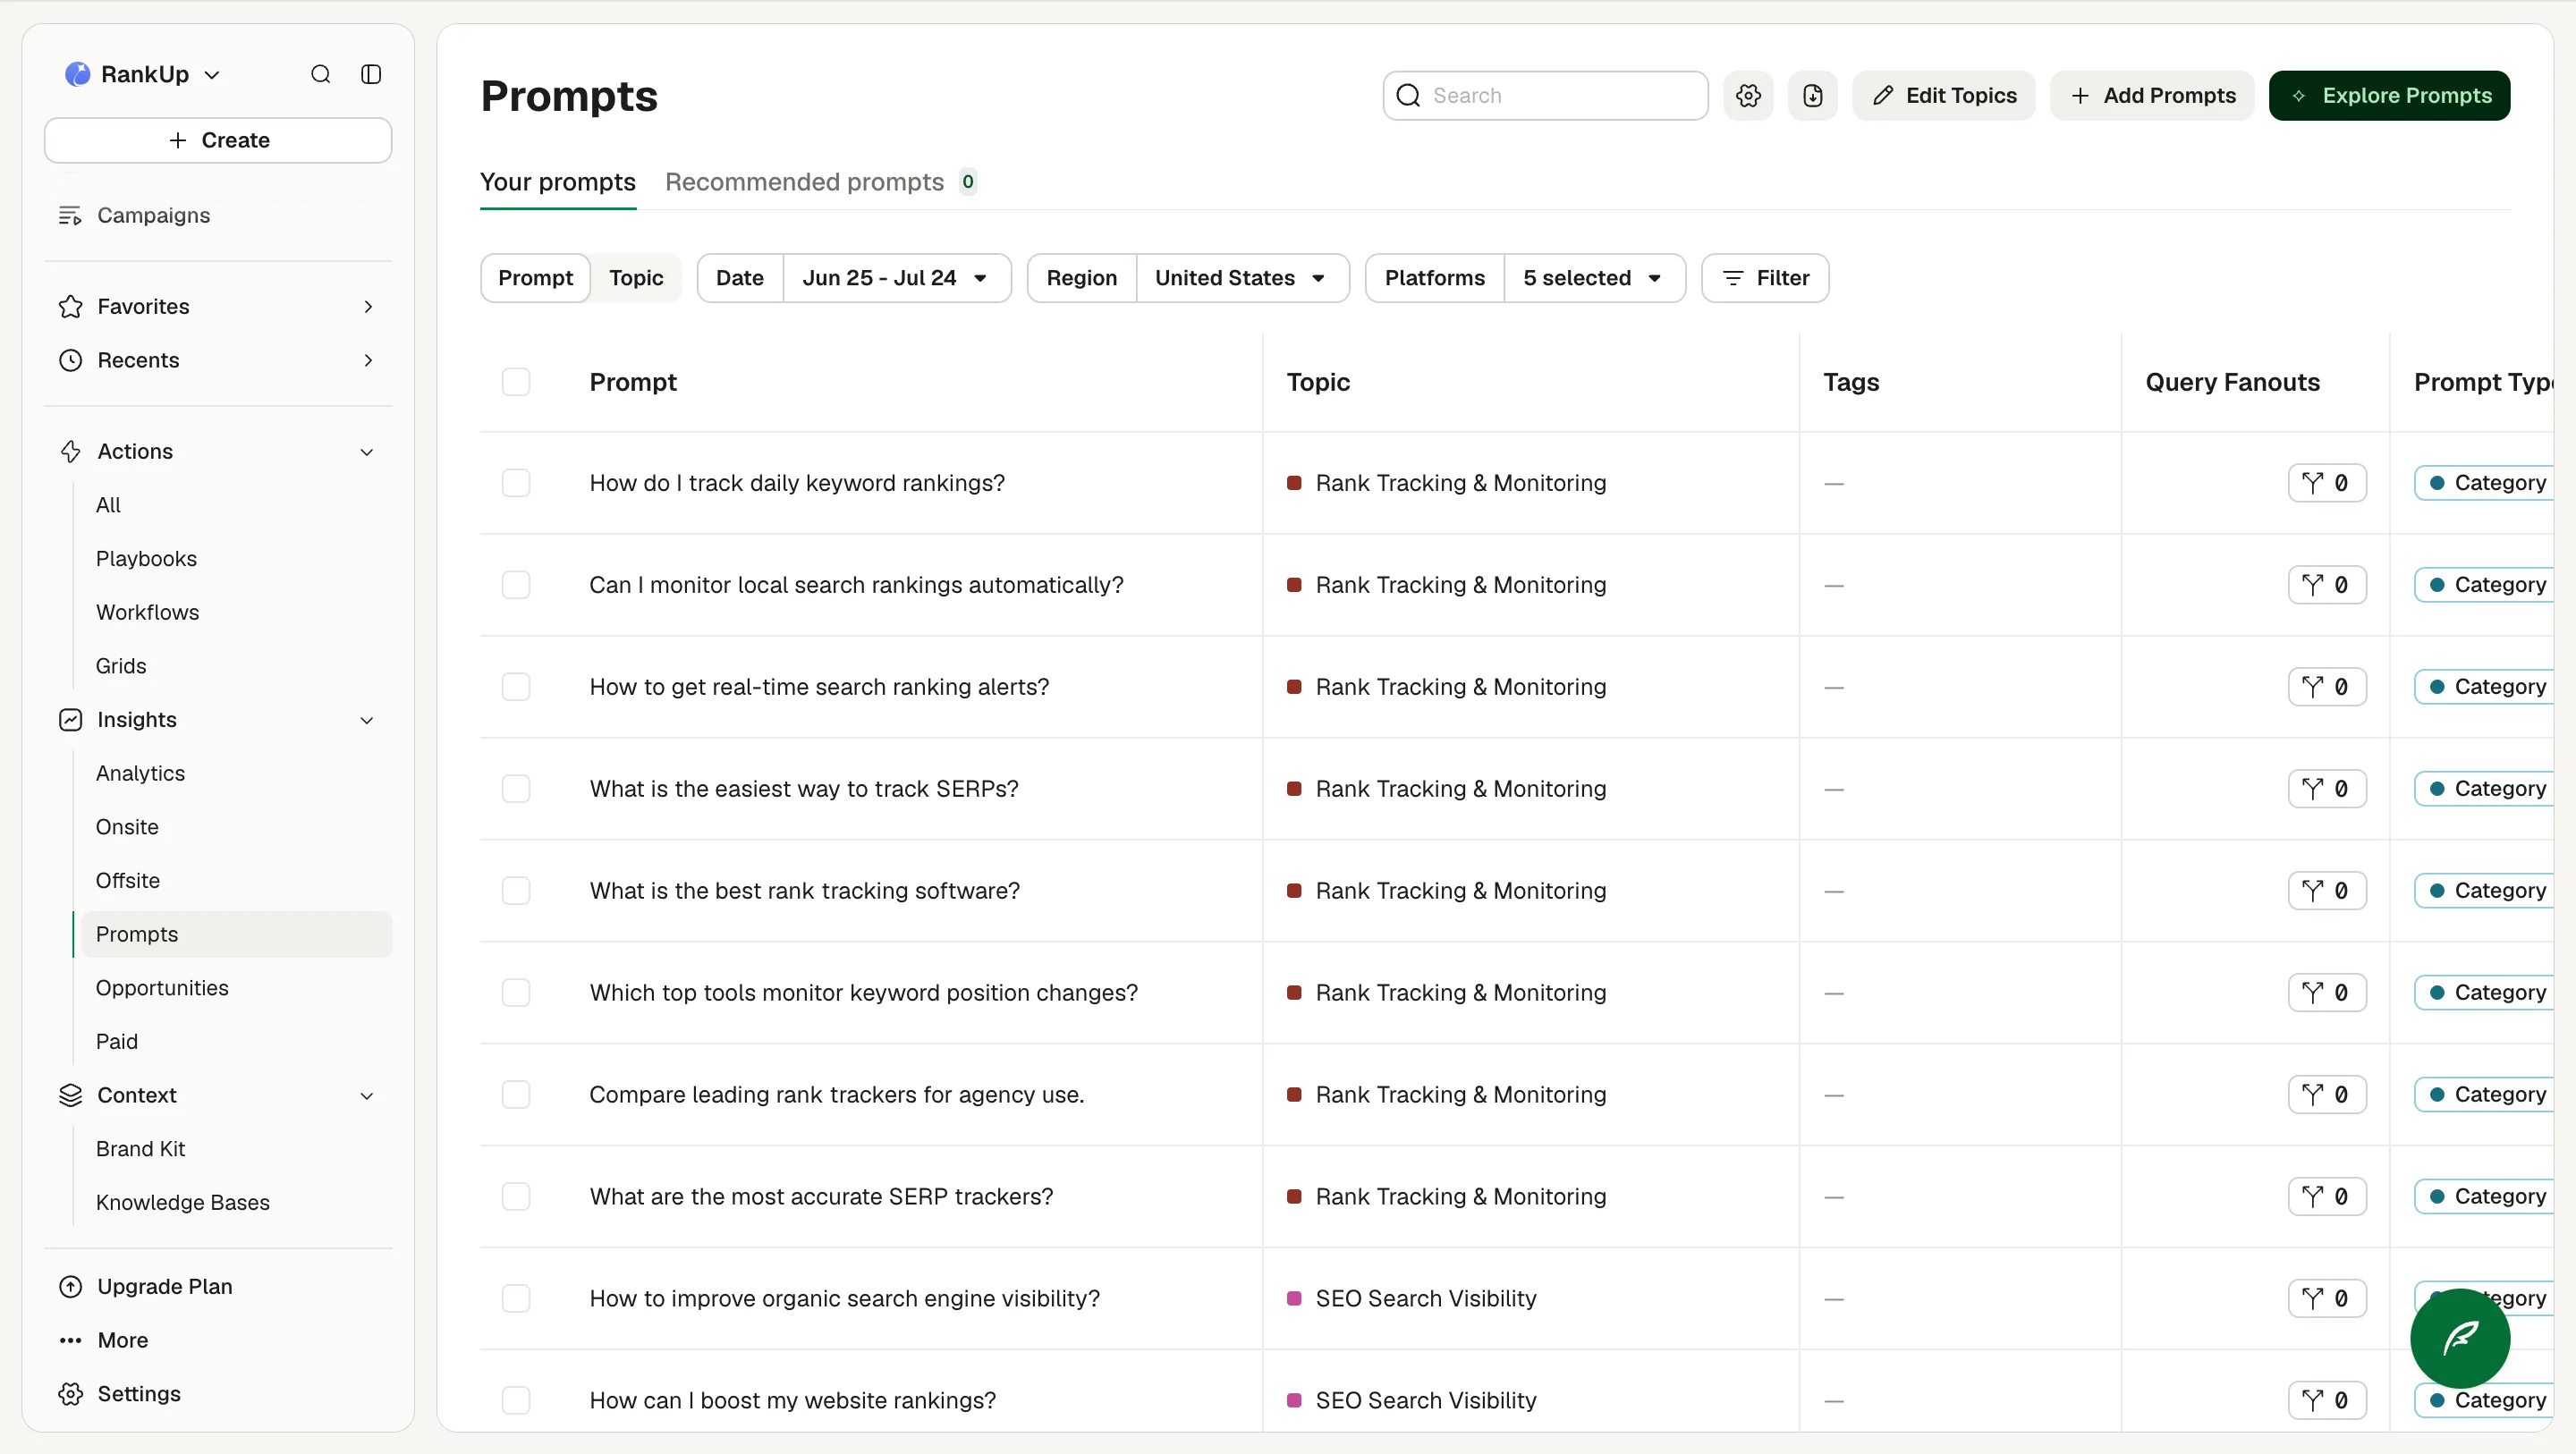Open Analytics in the sidebar
This screenshot has height=1454, width=2576.
click(x=140, y=773)
